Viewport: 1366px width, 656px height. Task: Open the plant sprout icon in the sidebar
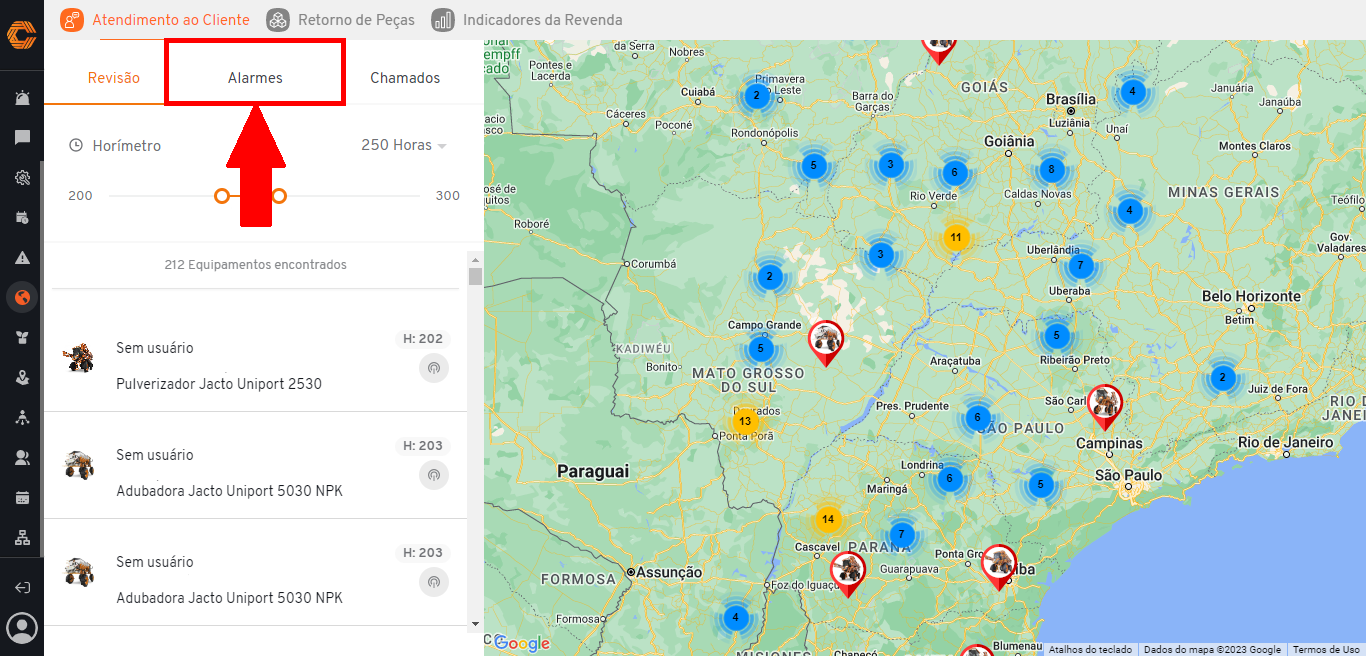pyautogui.click(x=22, y=337)
